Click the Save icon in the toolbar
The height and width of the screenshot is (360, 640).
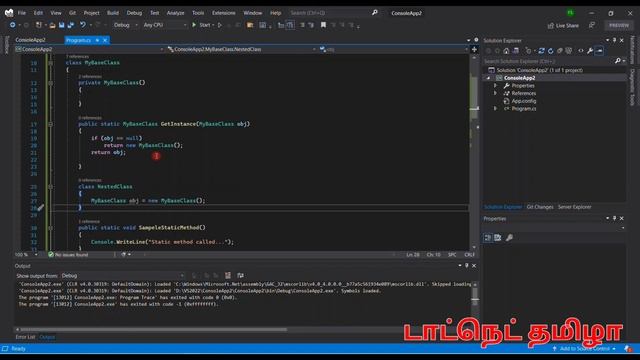pos(61,25)
